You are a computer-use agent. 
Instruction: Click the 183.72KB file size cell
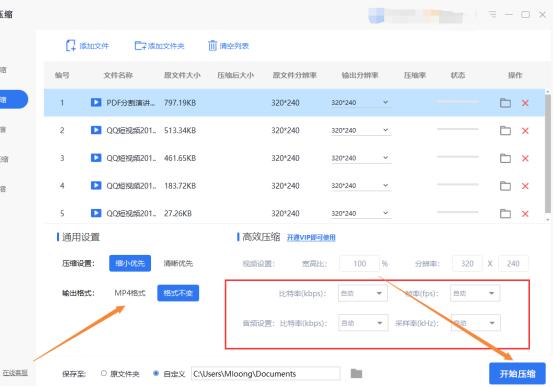[180, 186]
